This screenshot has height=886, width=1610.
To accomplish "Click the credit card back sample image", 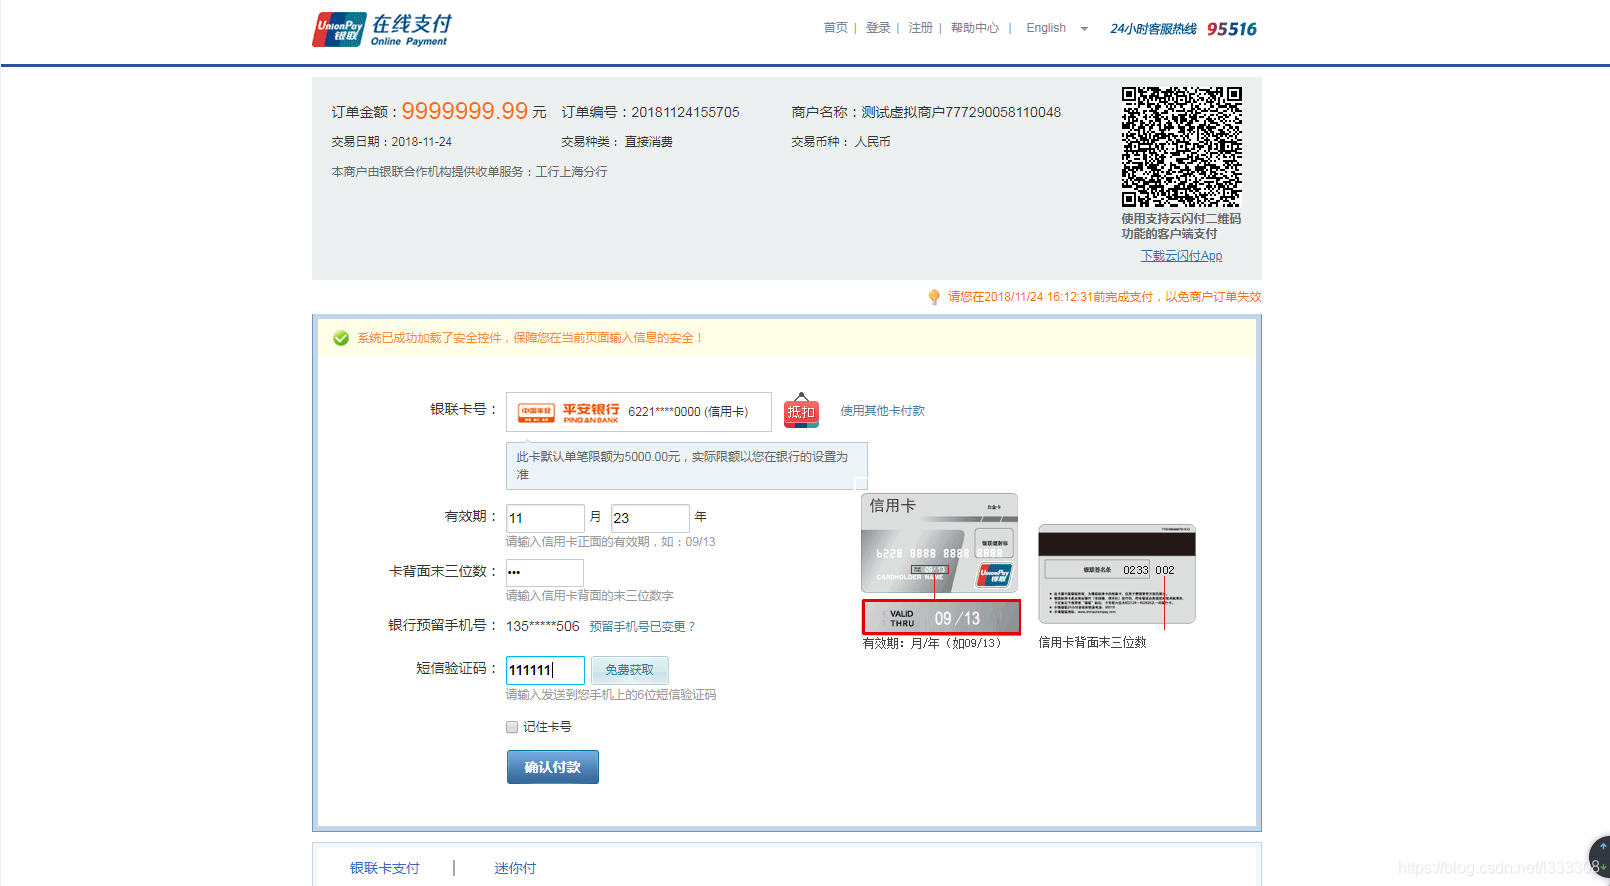I will pyautogui.click(x=1117, y=574).
